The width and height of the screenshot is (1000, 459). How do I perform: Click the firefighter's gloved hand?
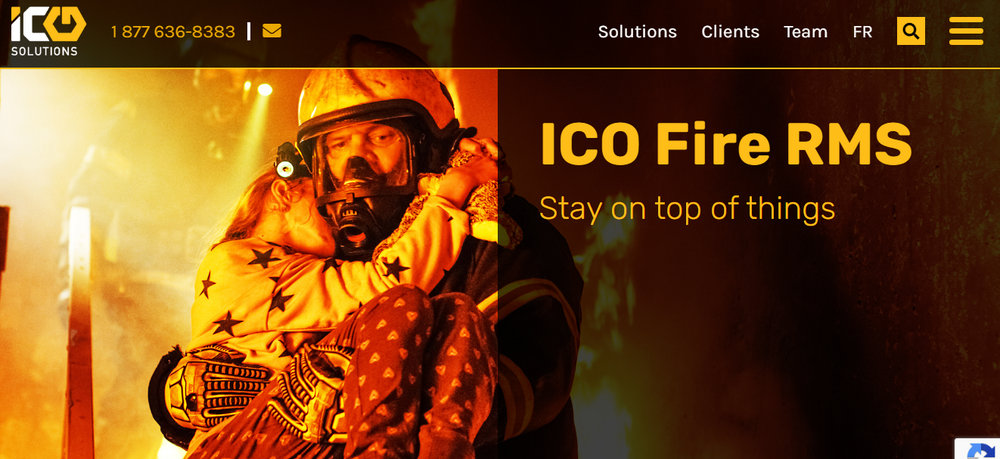[217, 386]
